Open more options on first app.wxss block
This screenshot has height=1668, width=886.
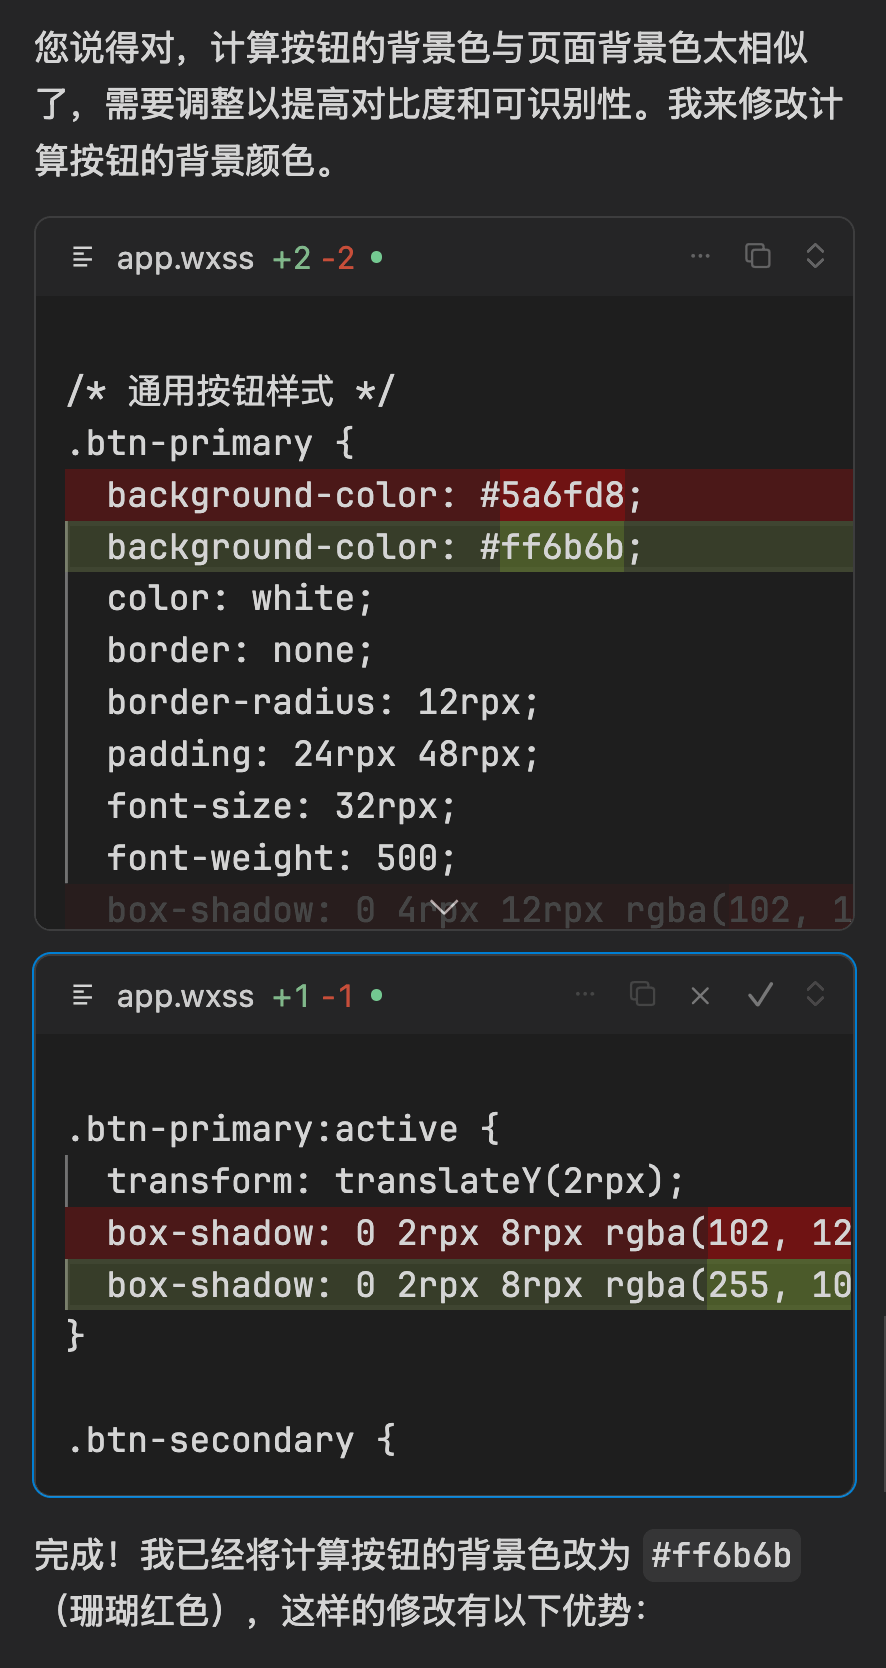pyautogui.click(x=700, y=257)
